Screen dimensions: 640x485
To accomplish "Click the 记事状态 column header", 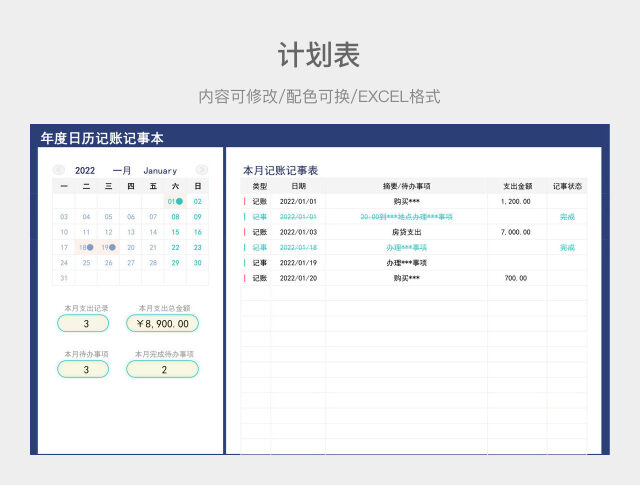I will [x=567, y=186].
